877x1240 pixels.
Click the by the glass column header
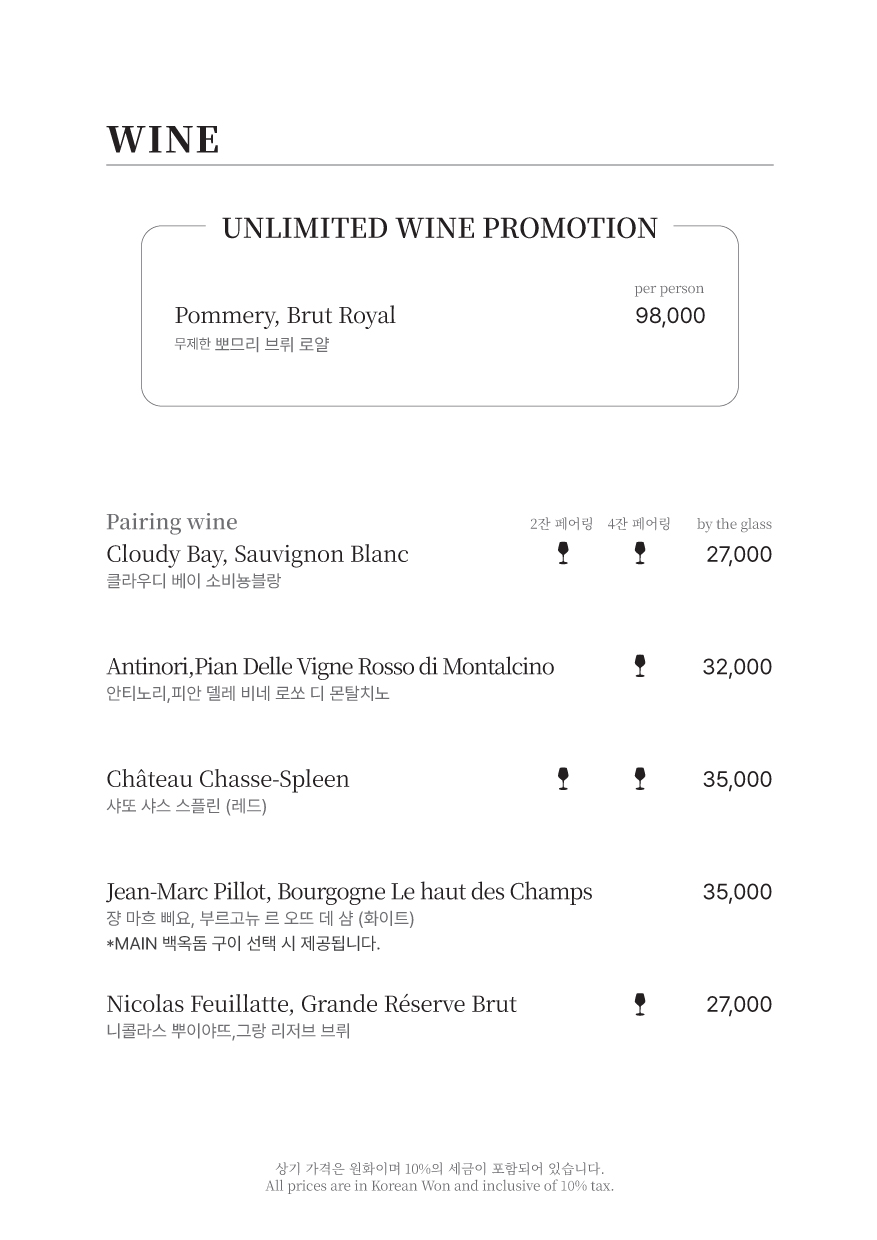(x=734, y=524)
